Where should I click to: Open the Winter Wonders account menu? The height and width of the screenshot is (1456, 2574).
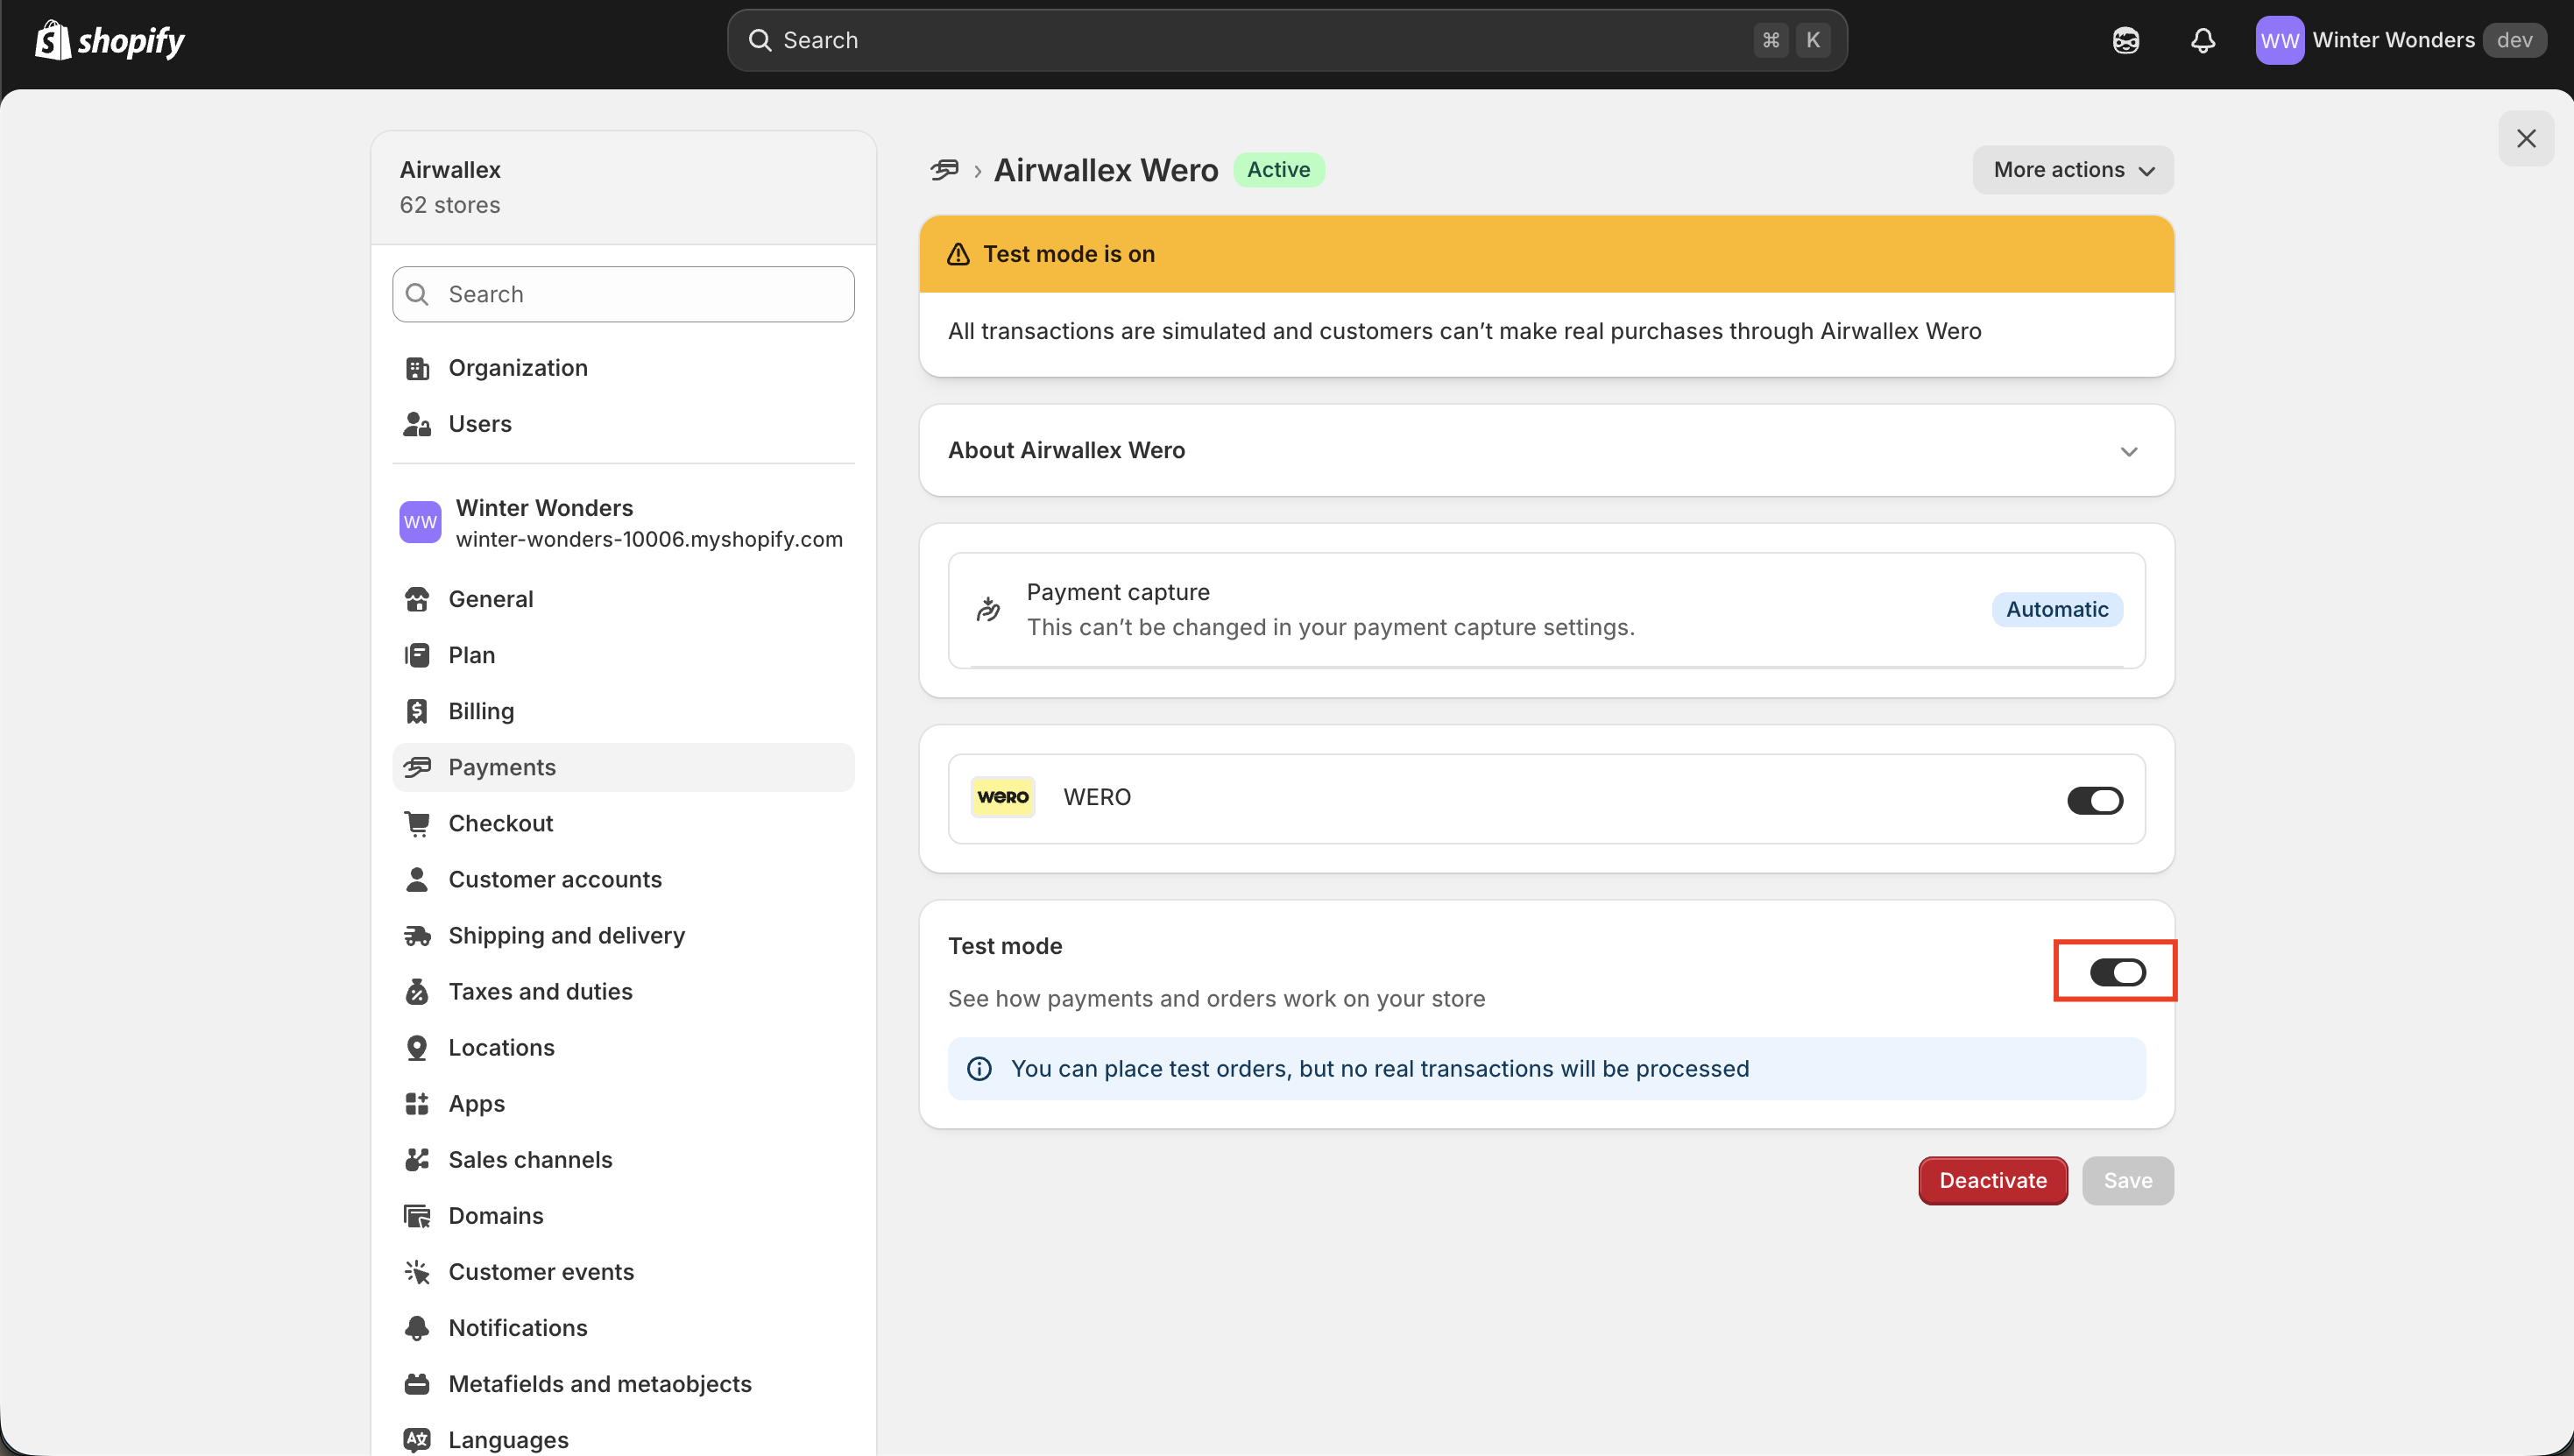[2401, 40]
